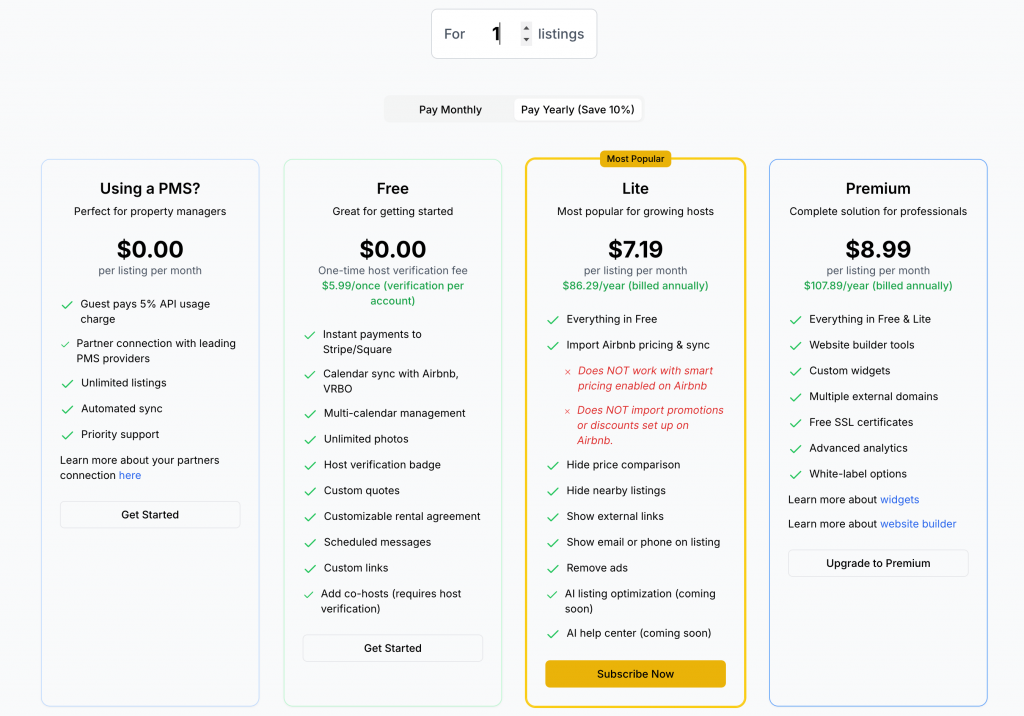Viewport: 1024px width, 716px height.
Task: Click Get Started in PMS plan
Action: coord(150,515)
